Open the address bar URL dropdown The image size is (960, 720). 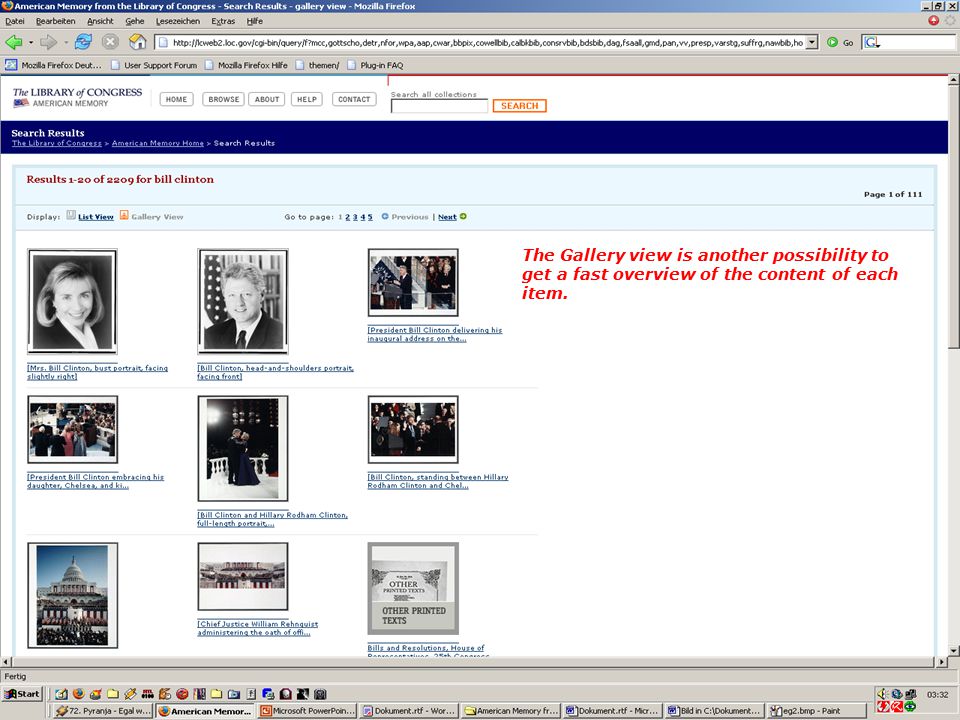(x=812, y=42)
